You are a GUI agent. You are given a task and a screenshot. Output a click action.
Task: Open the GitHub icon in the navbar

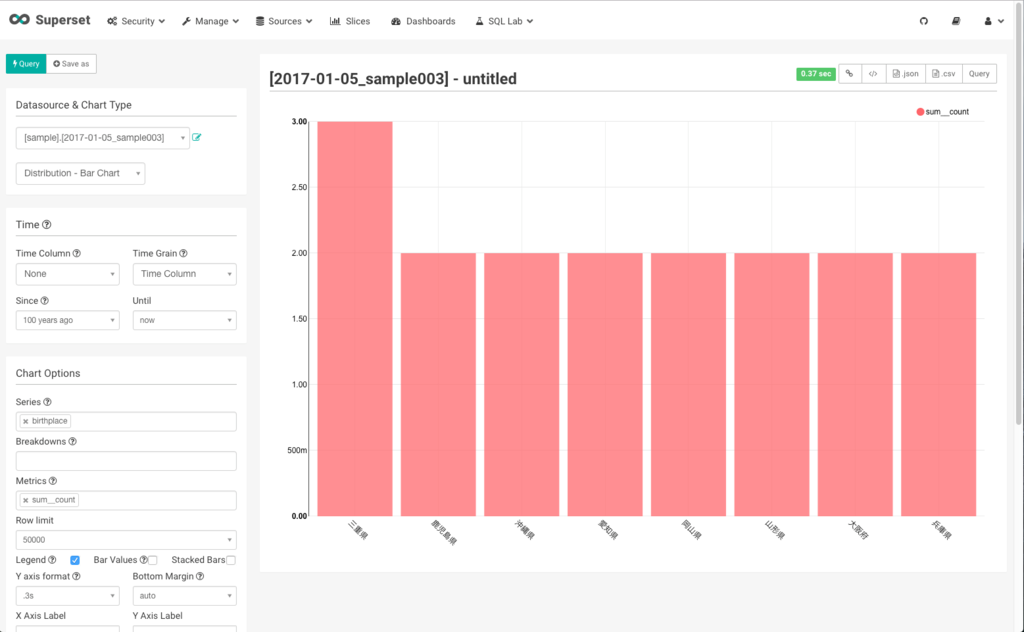(923, 20)
